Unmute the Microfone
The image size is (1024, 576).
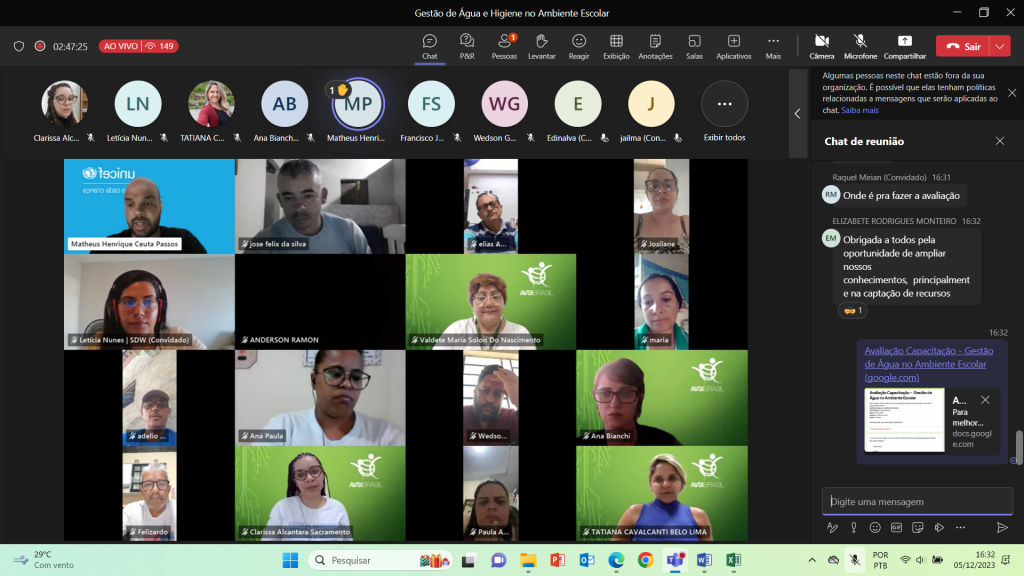point(860,46)
